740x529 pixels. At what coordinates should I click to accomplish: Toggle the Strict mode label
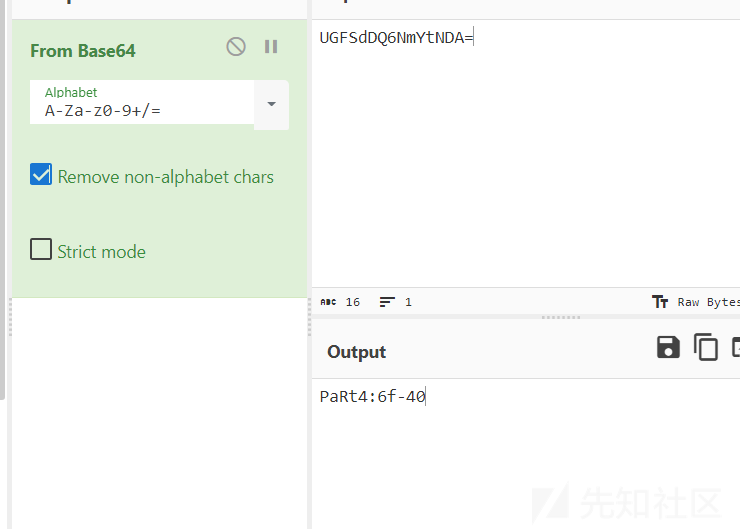(101, 252)
